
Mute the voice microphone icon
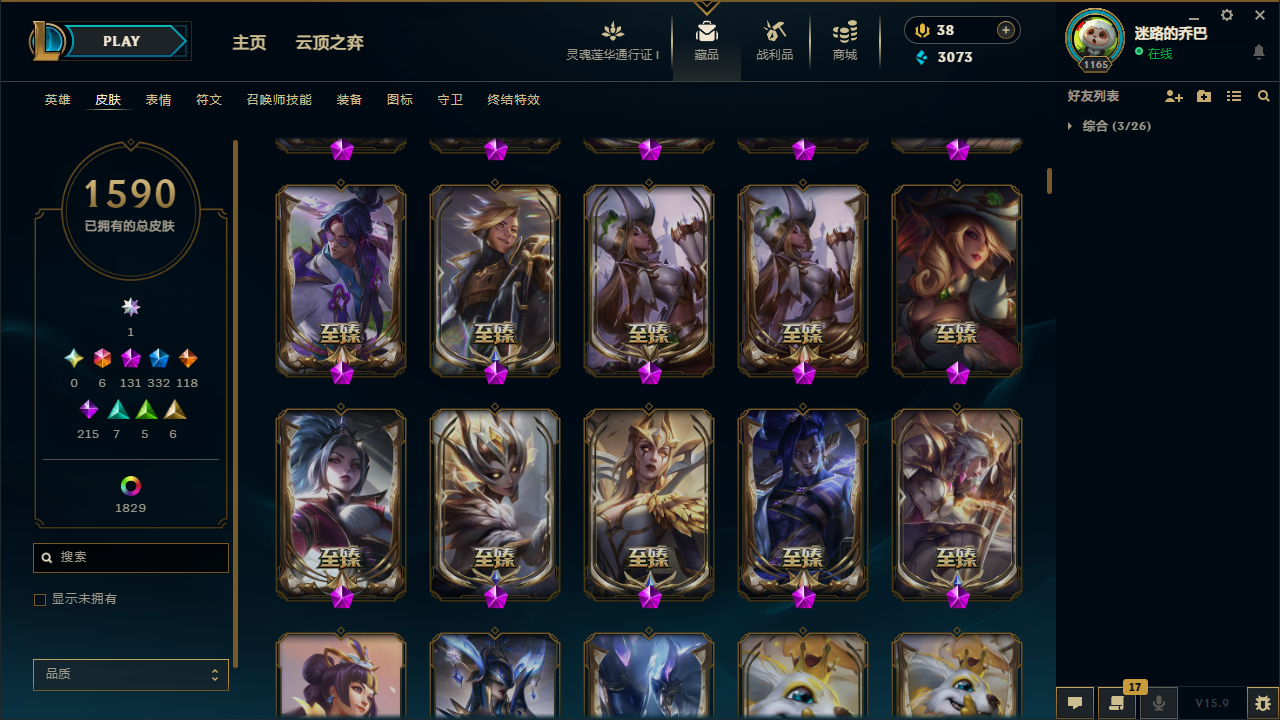pyautogui.click(x=1159, y=703)
